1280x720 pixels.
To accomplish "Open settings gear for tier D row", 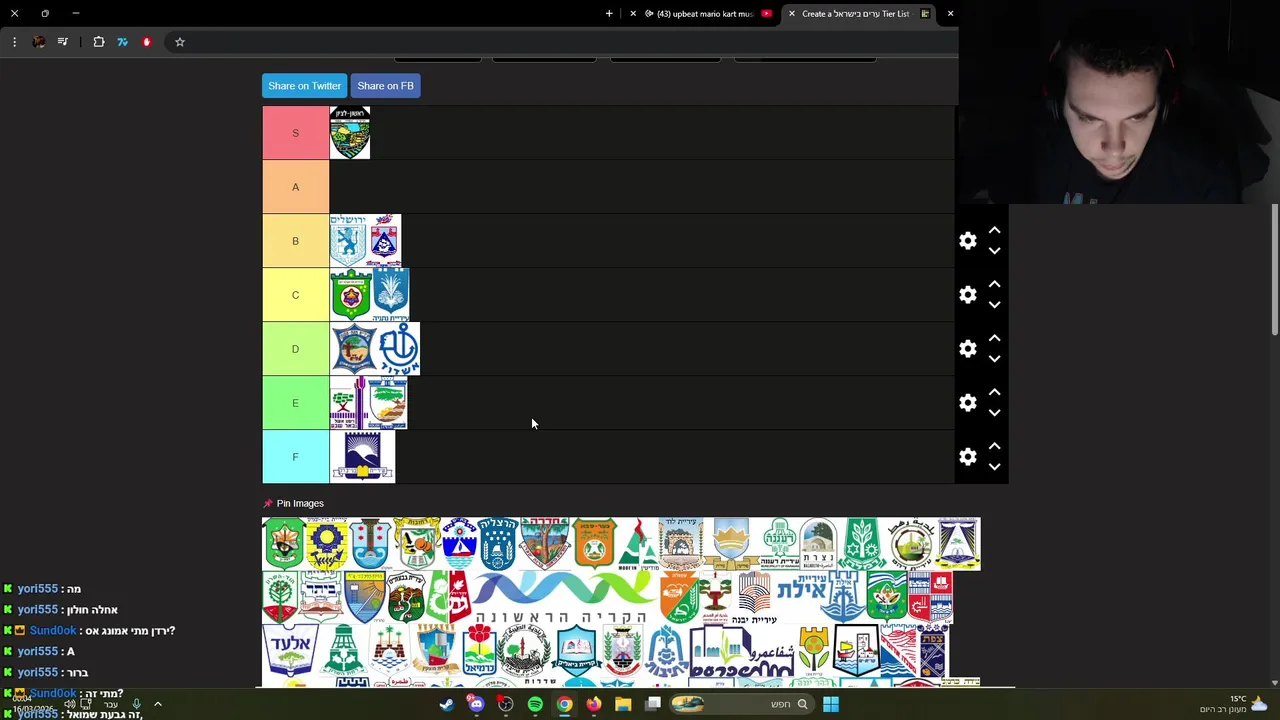I will click(968, 349).
